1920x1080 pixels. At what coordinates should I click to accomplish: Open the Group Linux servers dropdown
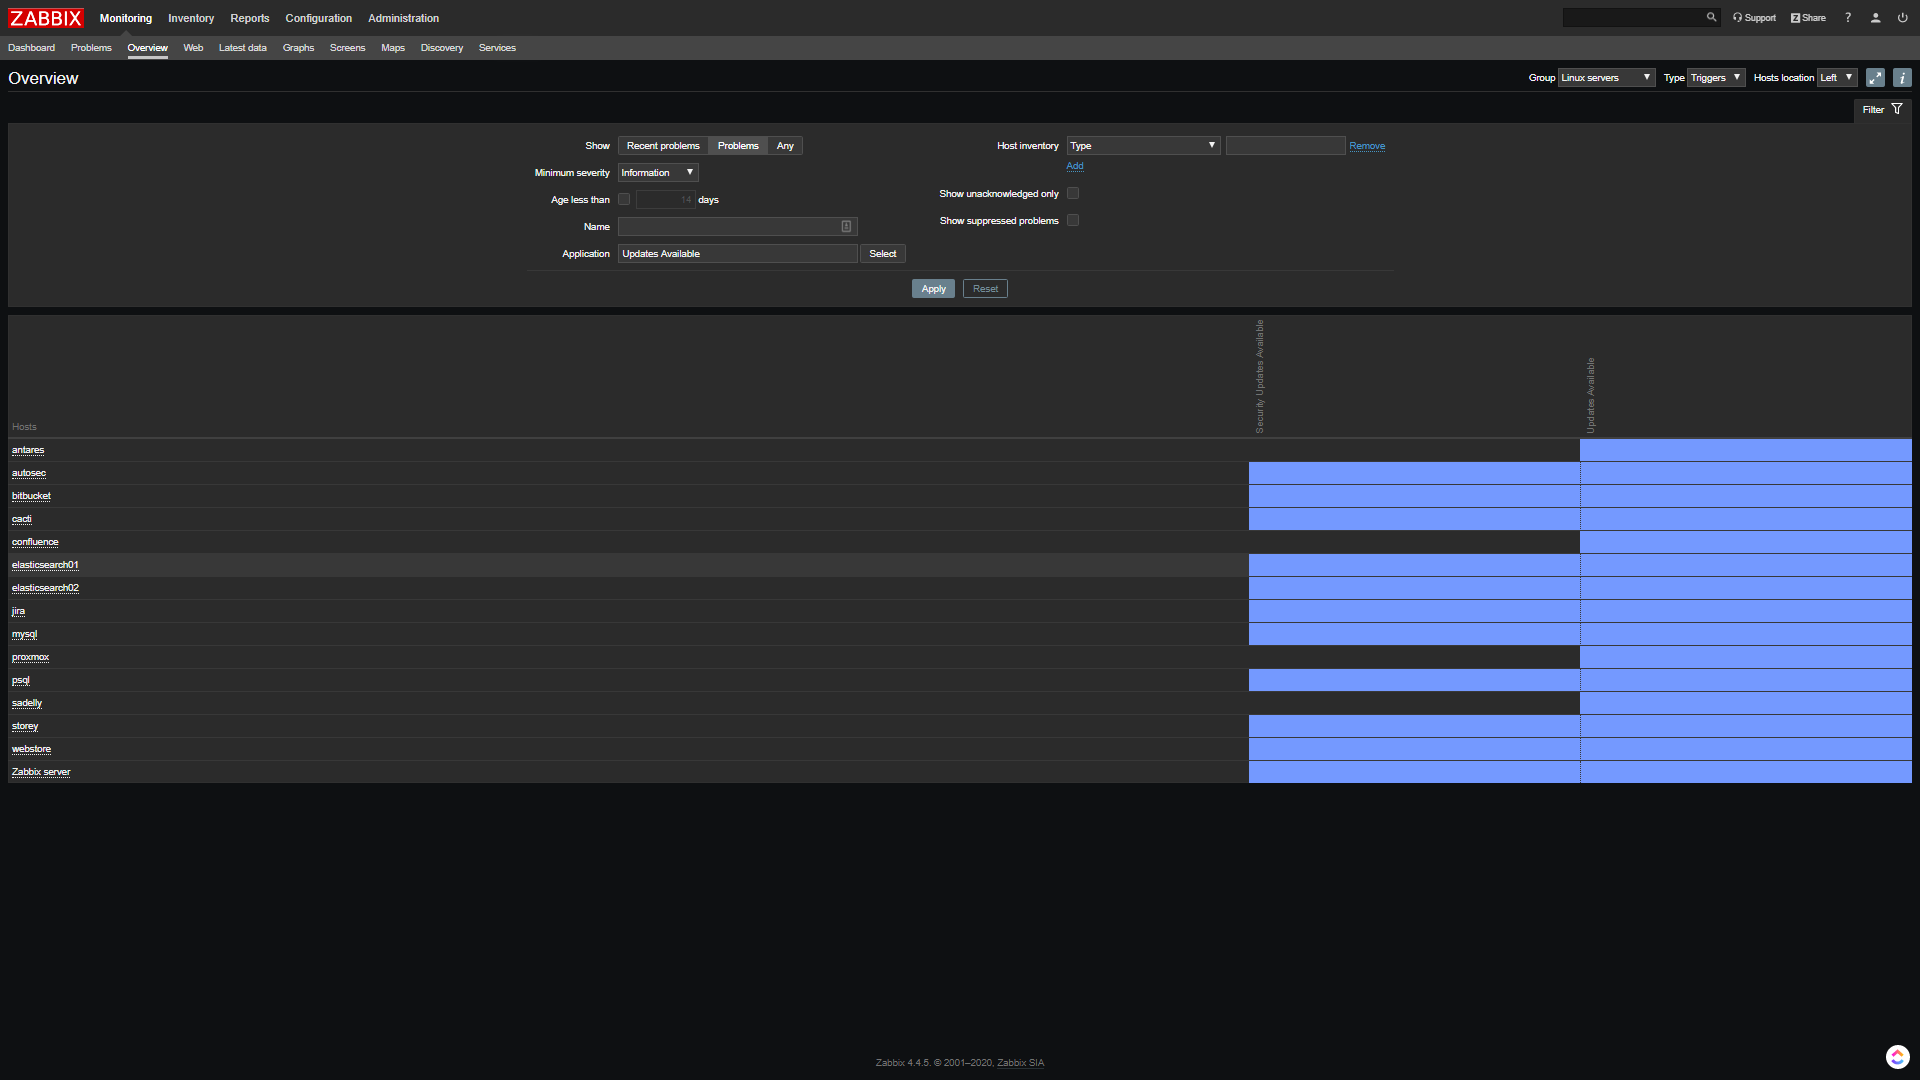click(x=1606, y=78)
